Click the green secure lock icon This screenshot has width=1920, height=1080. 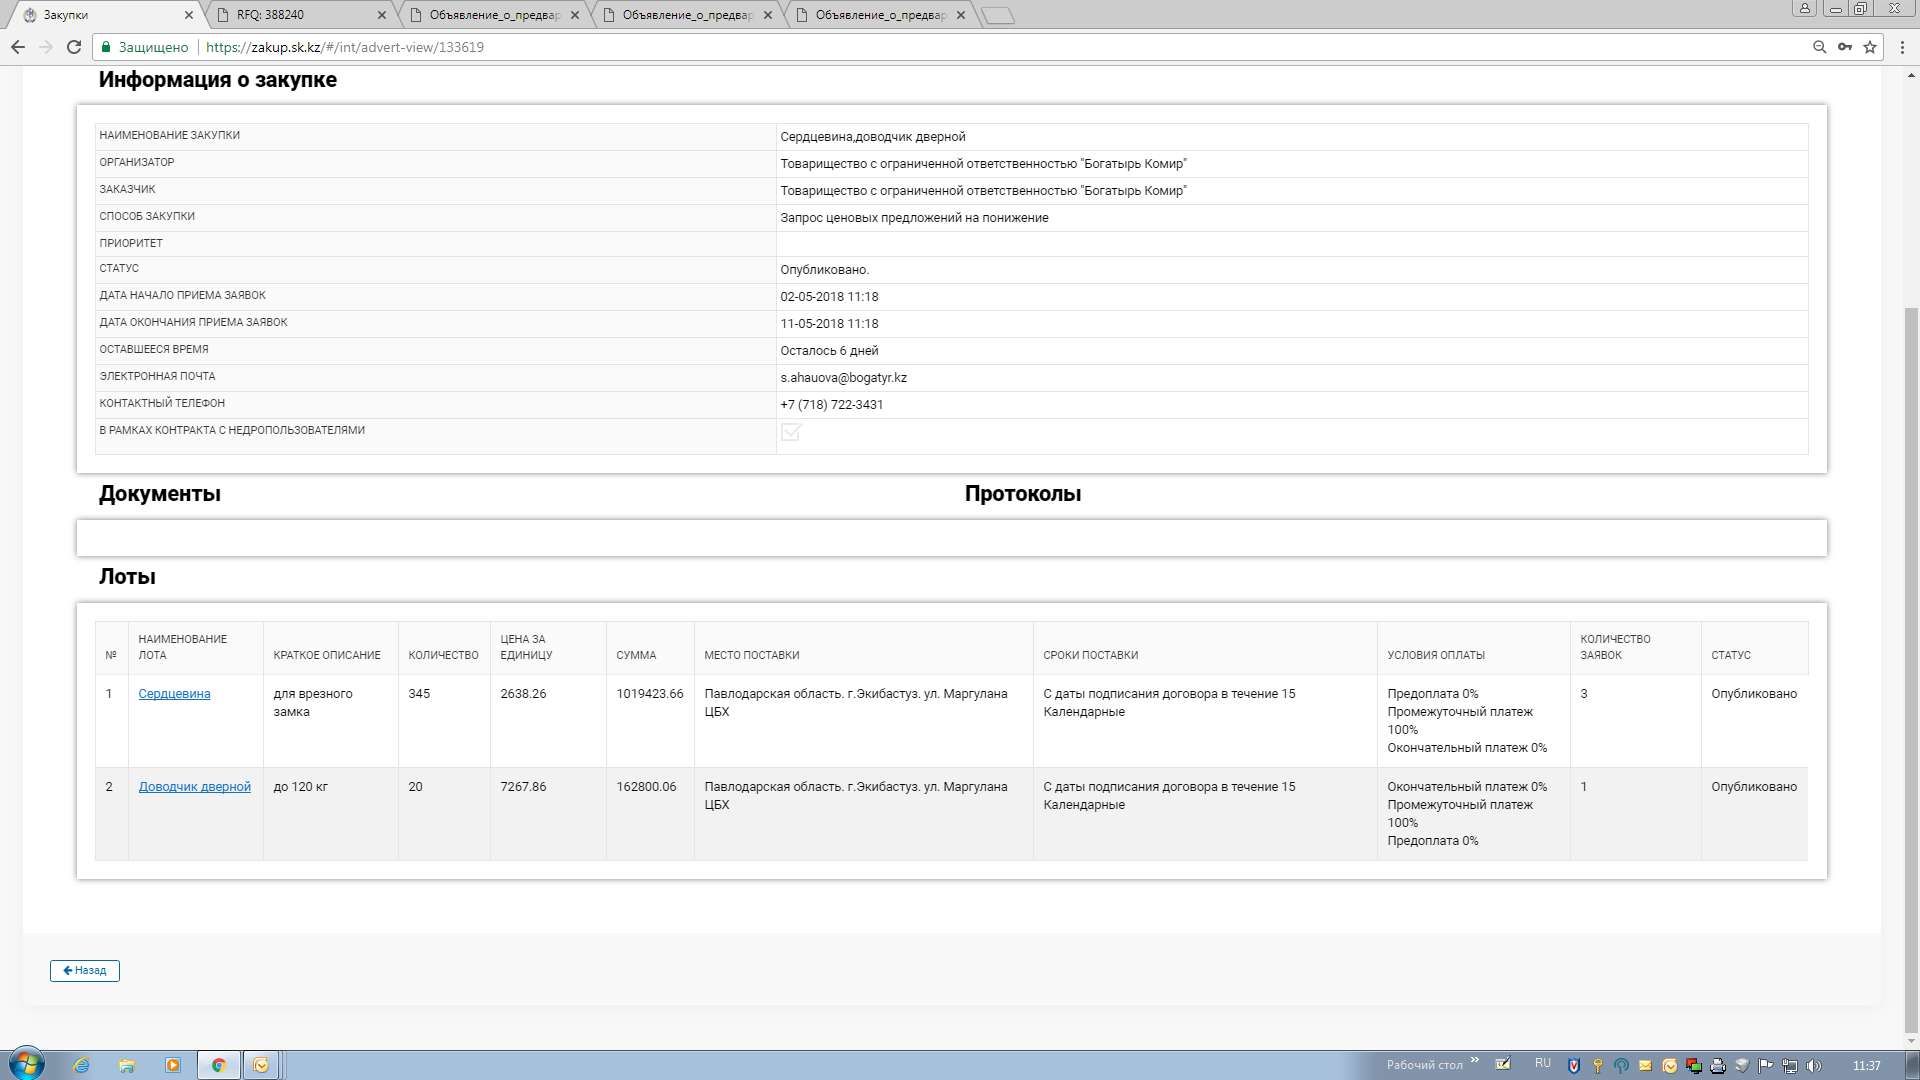(106, 47)
